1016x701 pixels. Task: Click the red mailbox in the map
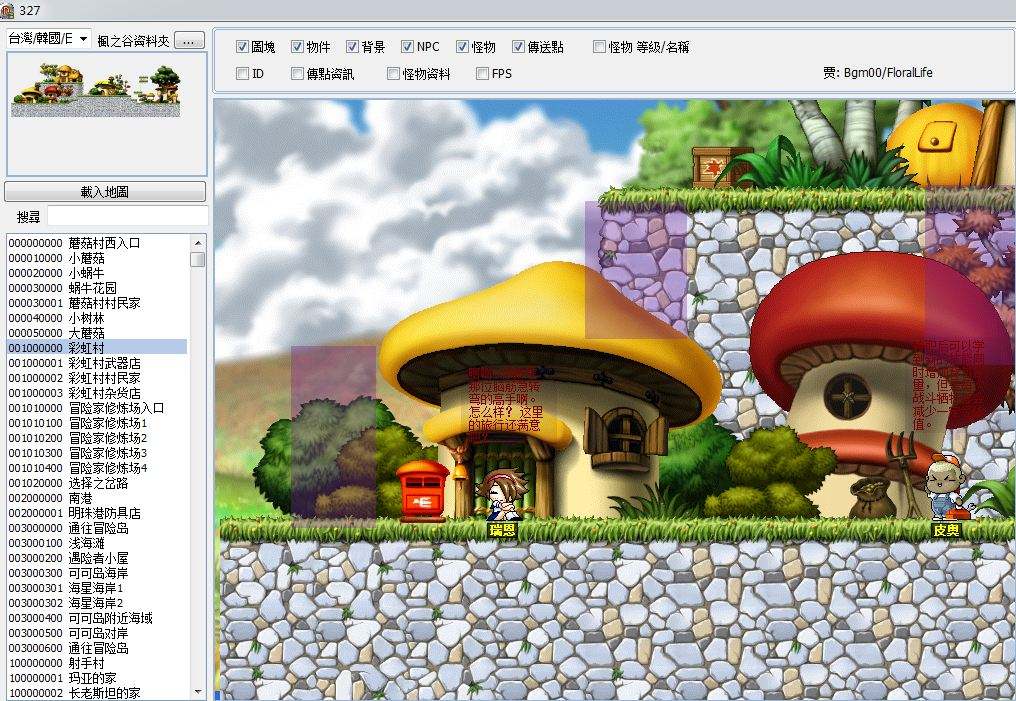(422, 491)
